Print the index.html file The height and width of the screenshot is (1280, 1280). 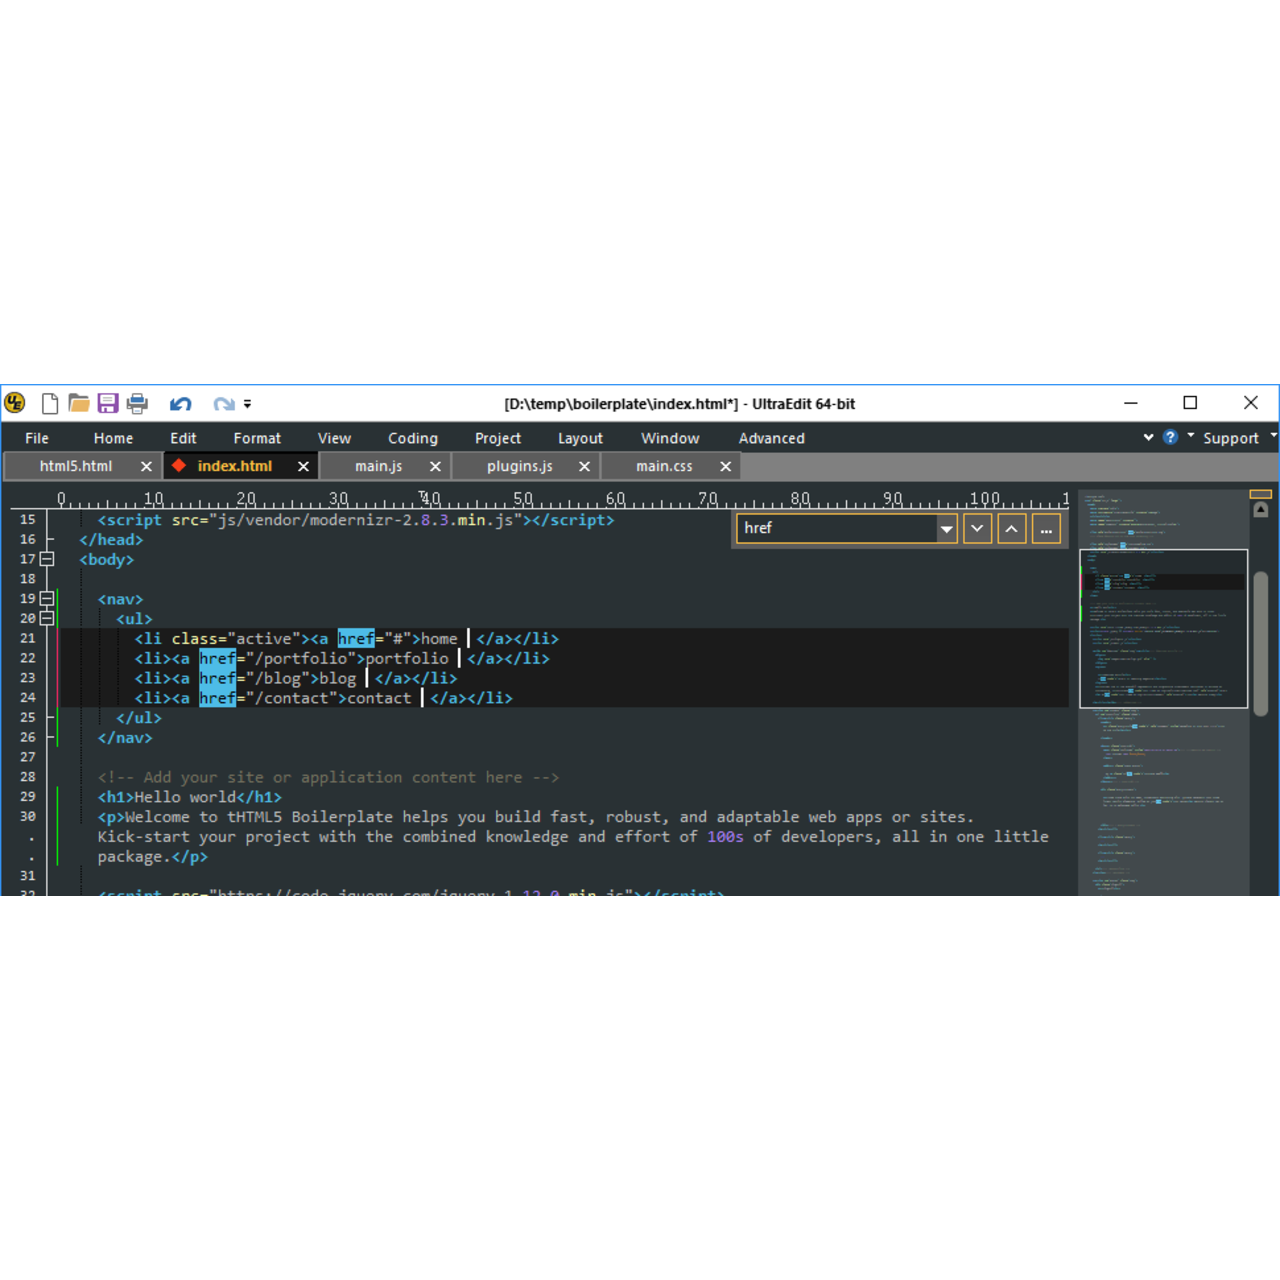point(137,403)
